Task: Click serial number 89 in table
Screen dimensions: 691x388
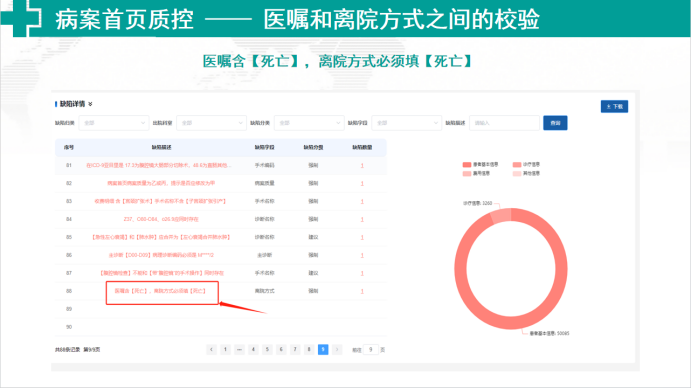Action: point(69,309)
